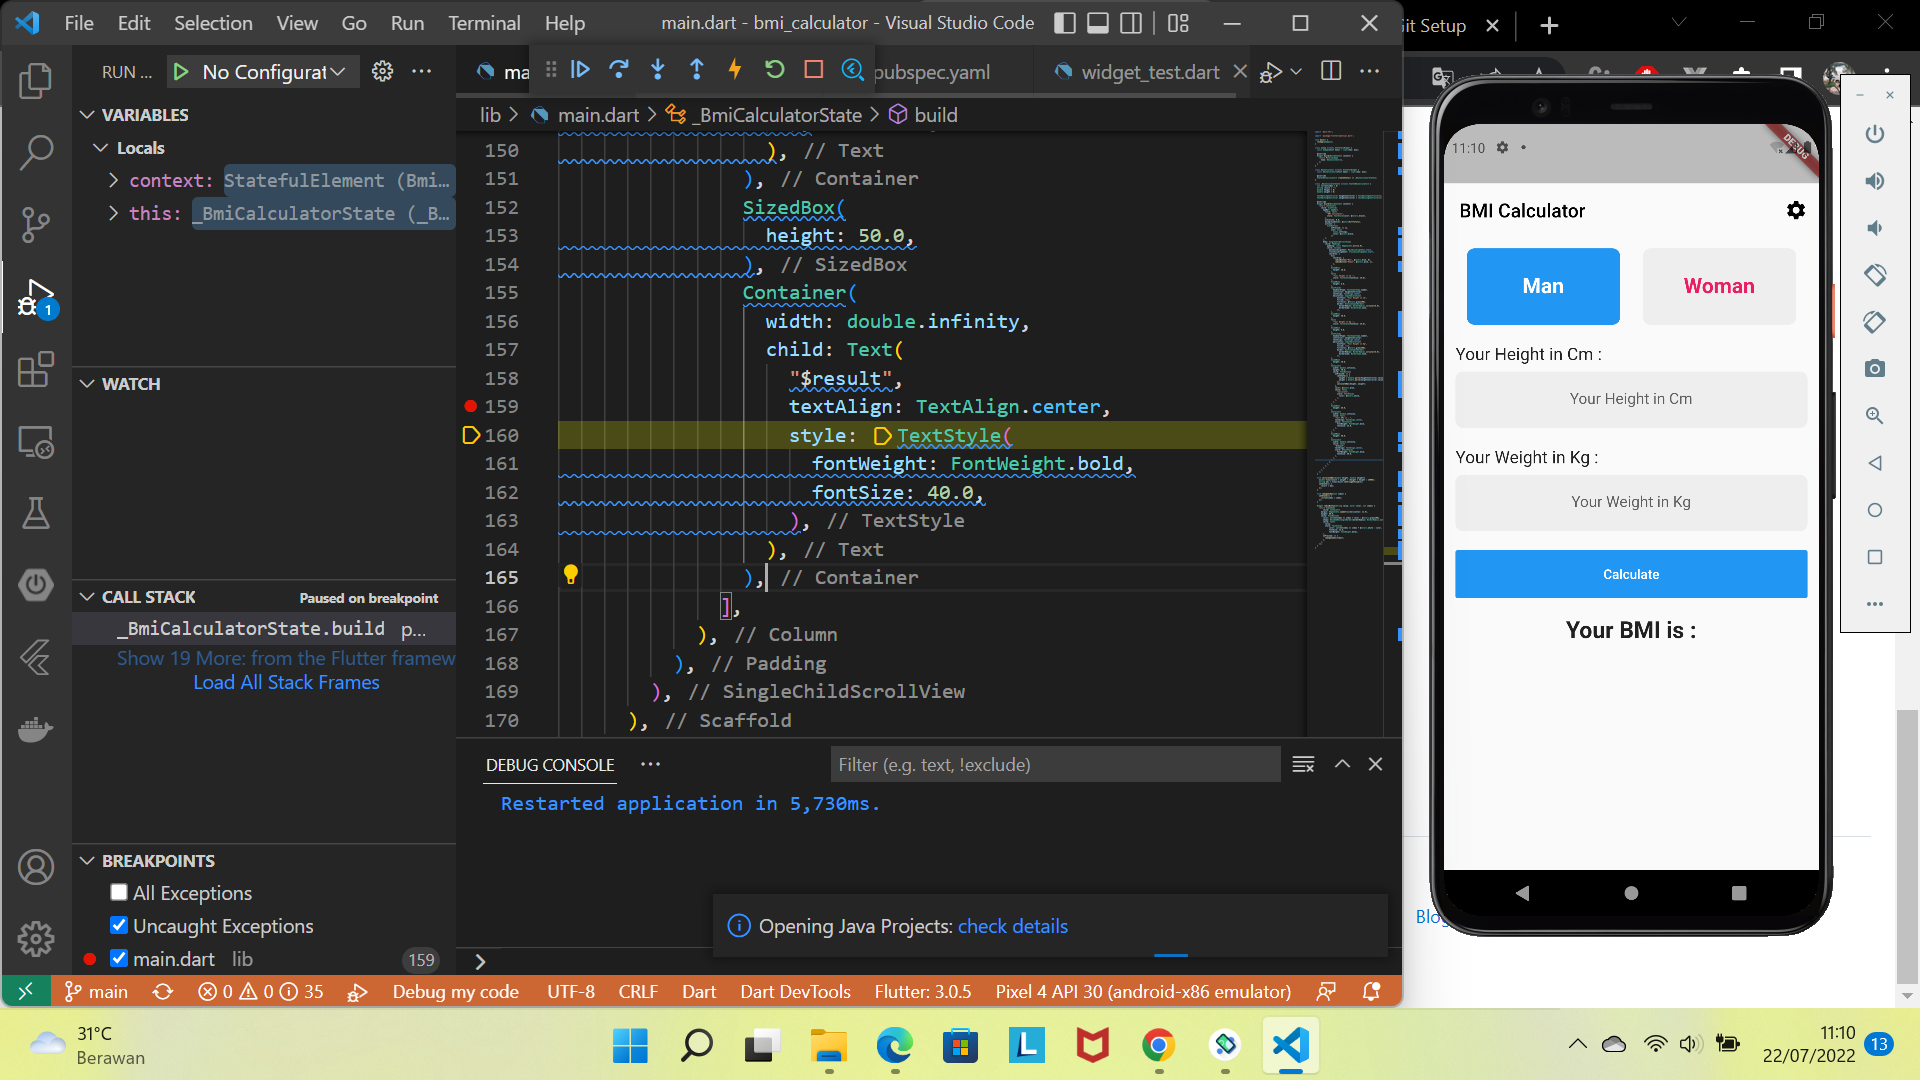The height and width of the screenshot is (1080, 1920).
Task: Open the Run menu
Action: click(x=406, y=22)
